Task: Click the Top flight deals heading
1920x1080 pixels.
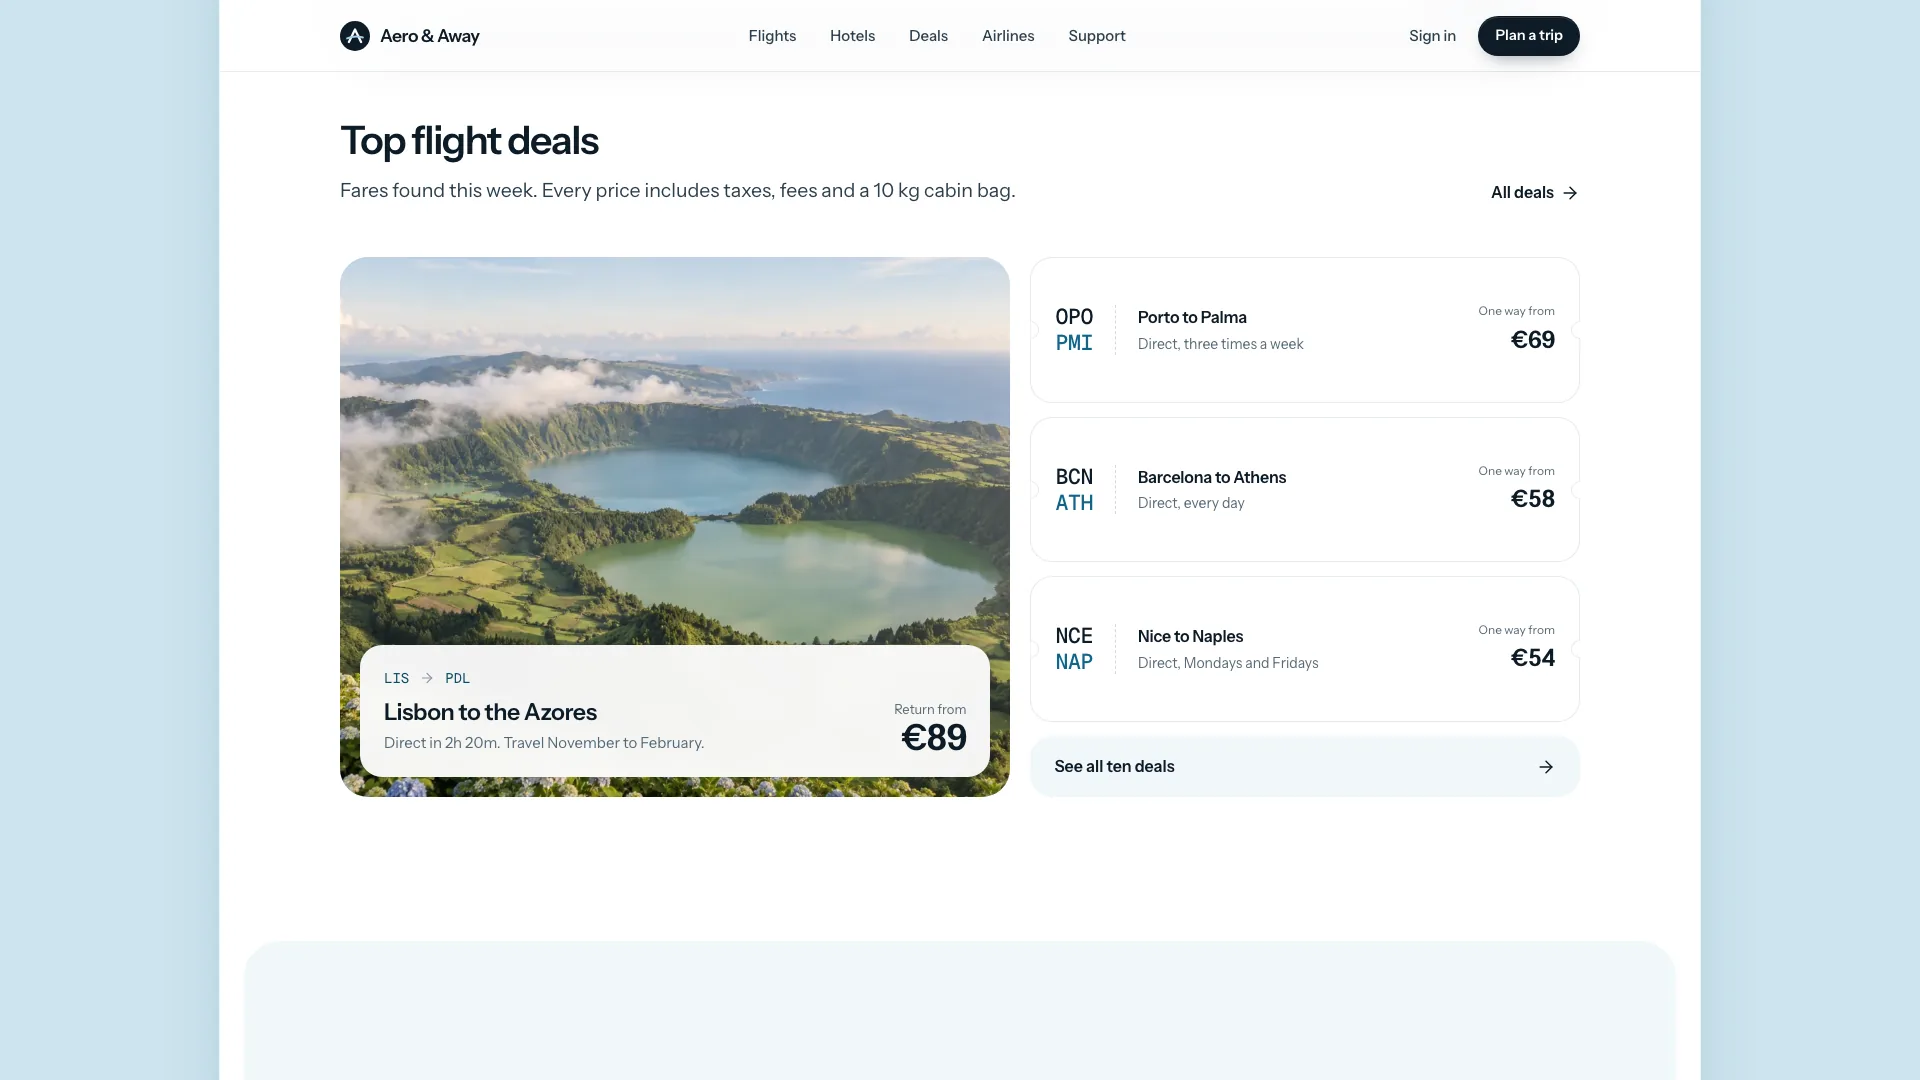Action: (469, 141)
